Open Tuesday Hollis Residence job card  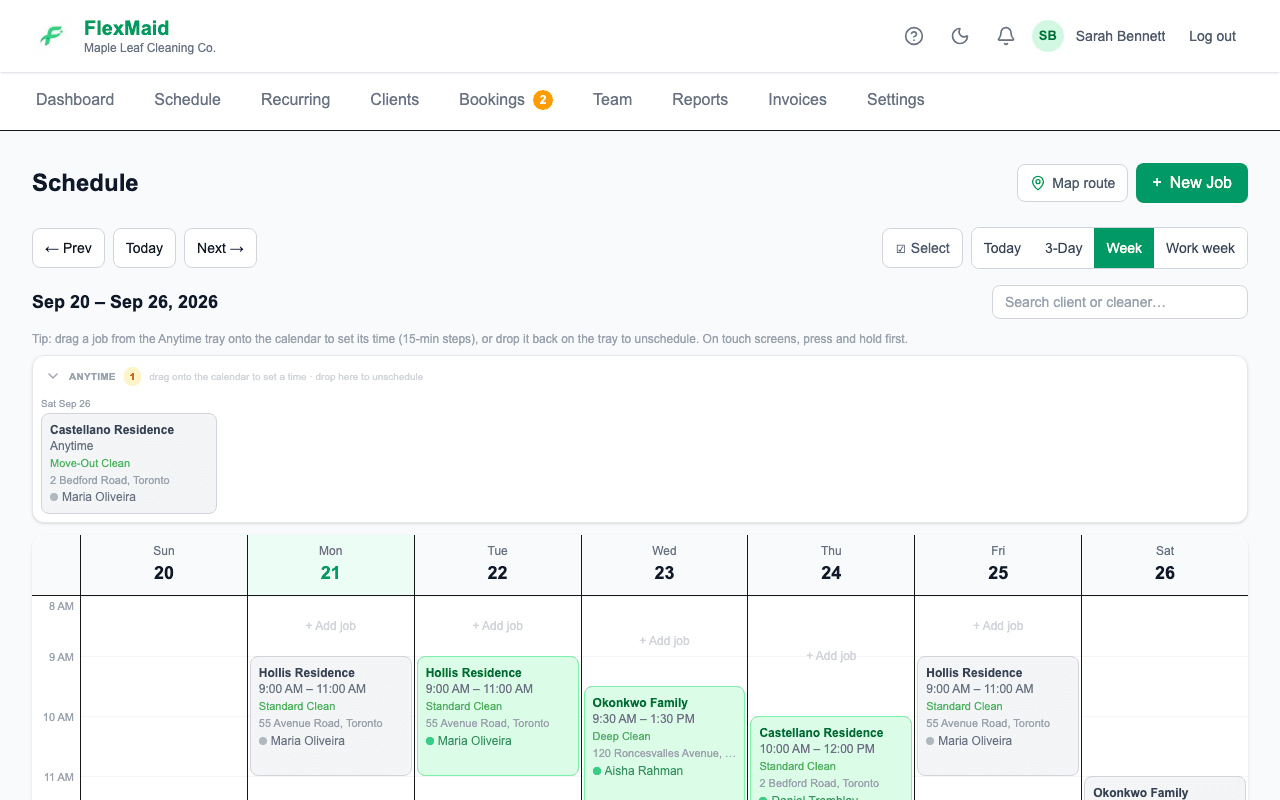498,716
